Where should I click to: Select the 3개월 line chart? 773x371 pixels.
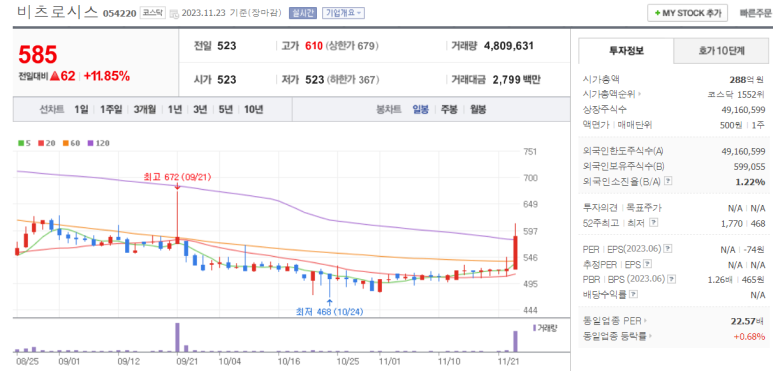click(x=145, y=109)
